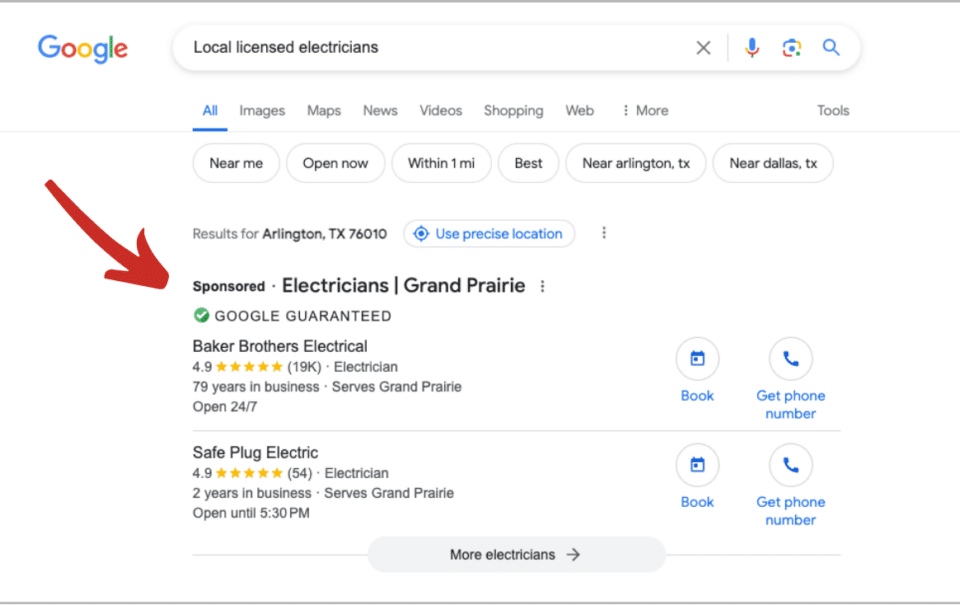Click Book calendar icon for Baker Brothers Electrical
Screen dimensions: 960x605
pos(697,359)
